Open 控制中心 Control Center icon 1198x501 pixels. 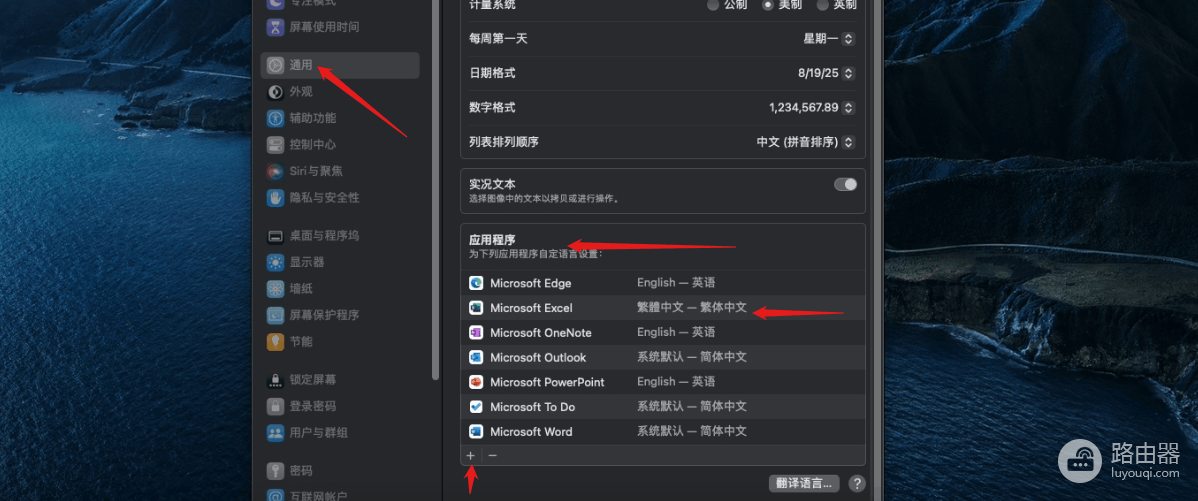tap(275, 144)
